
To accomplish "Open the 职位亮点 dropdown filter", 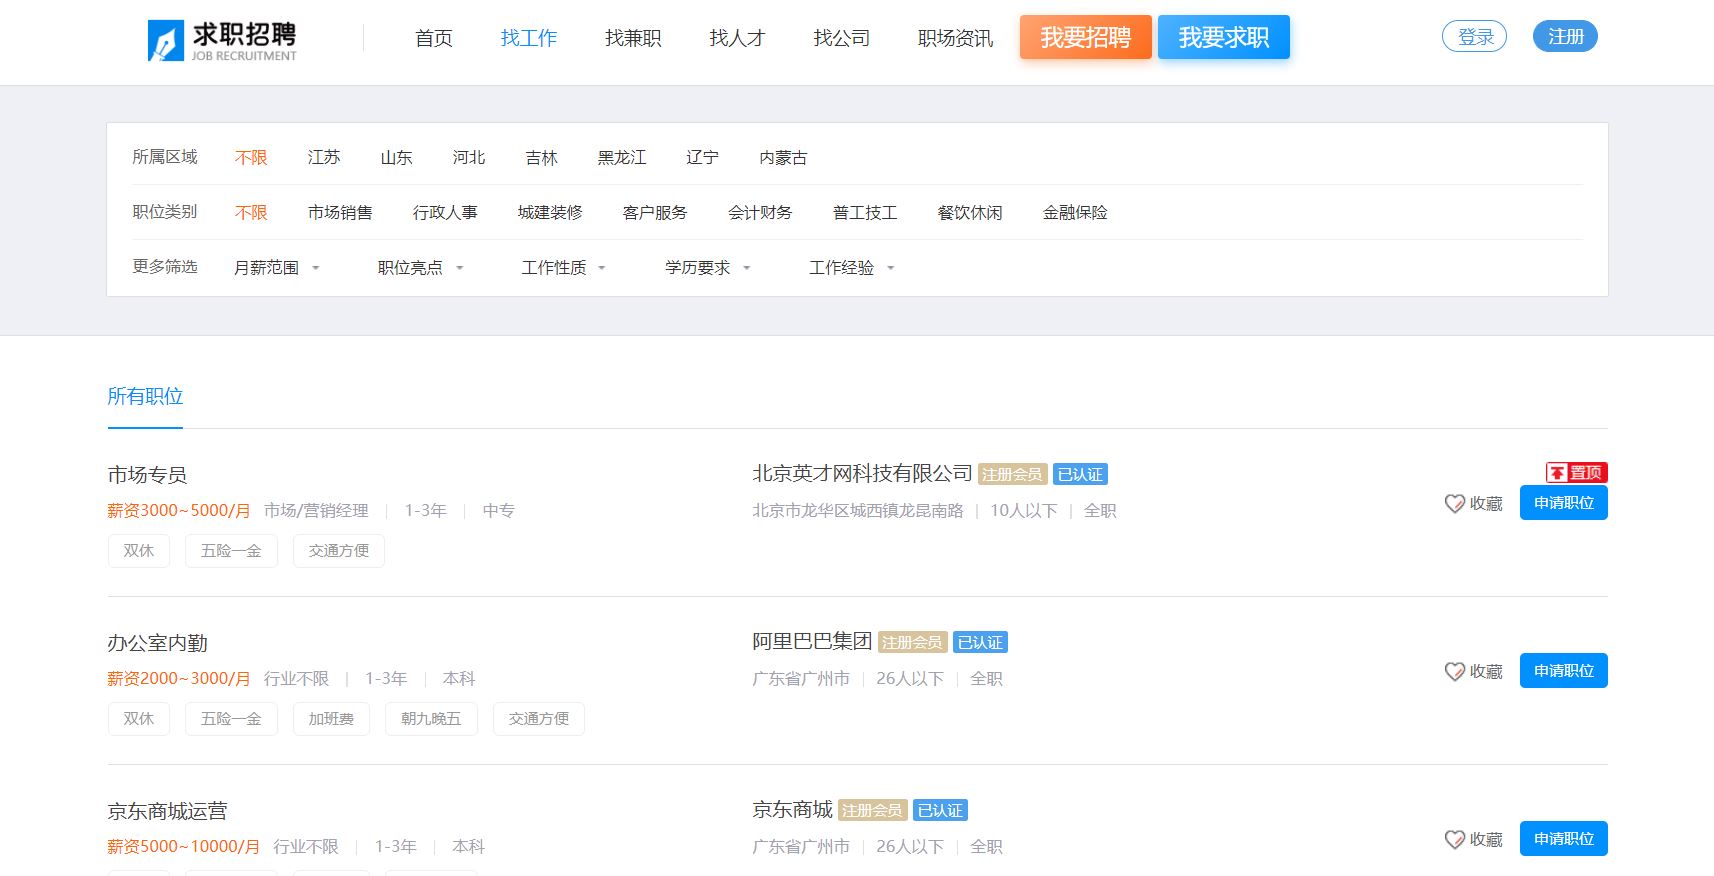I will (x=420, y=268).
